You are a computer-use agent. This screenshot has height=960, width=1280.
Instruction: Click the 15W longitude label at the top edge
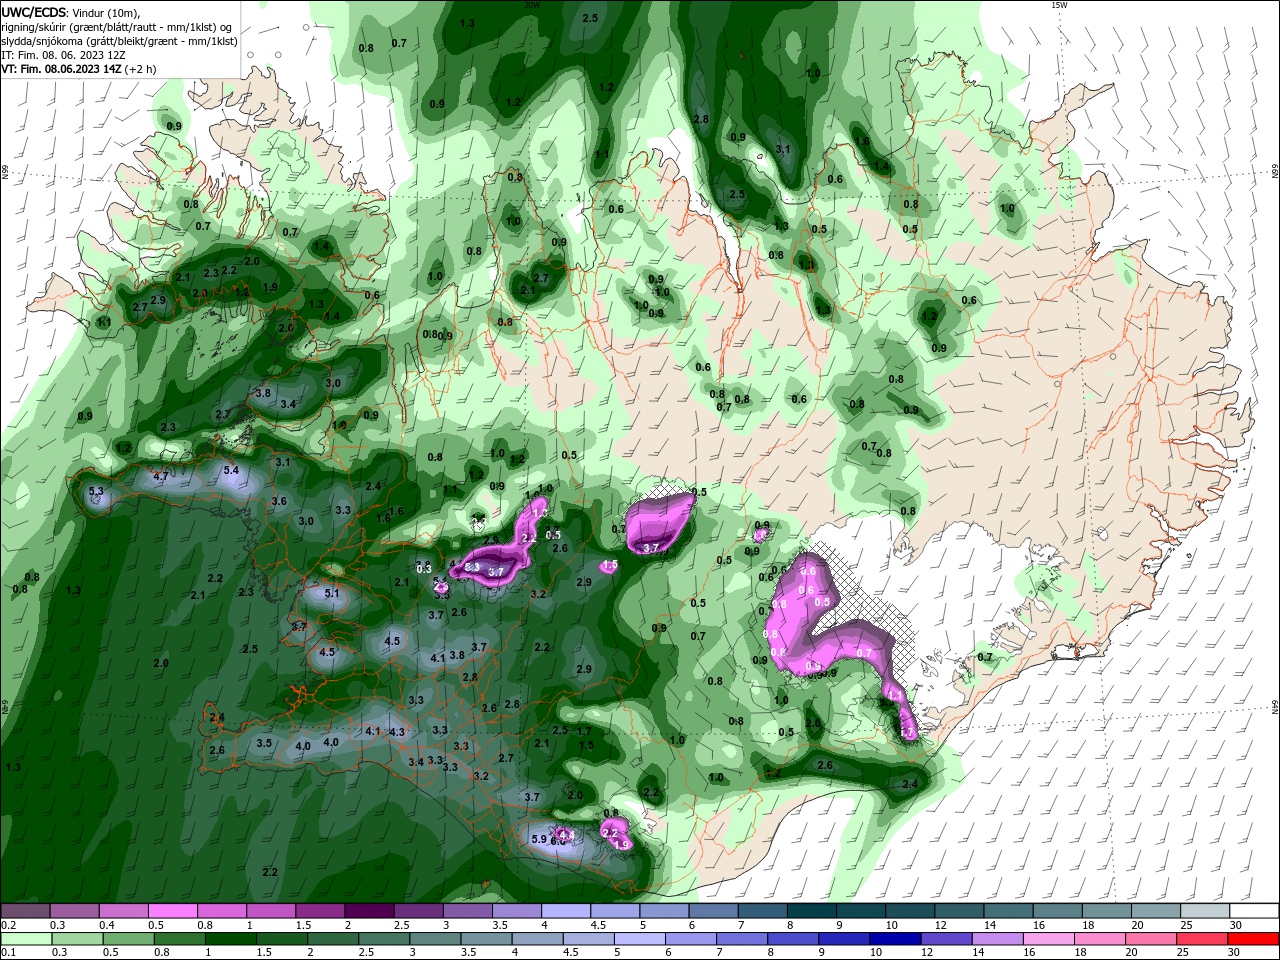click(1059, 5)
